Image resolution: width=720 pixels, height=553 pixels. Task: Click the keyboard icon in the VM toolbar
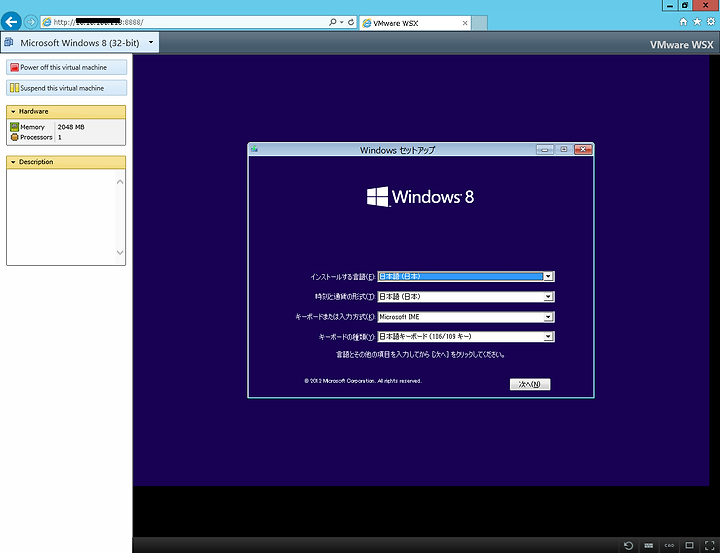648,545
